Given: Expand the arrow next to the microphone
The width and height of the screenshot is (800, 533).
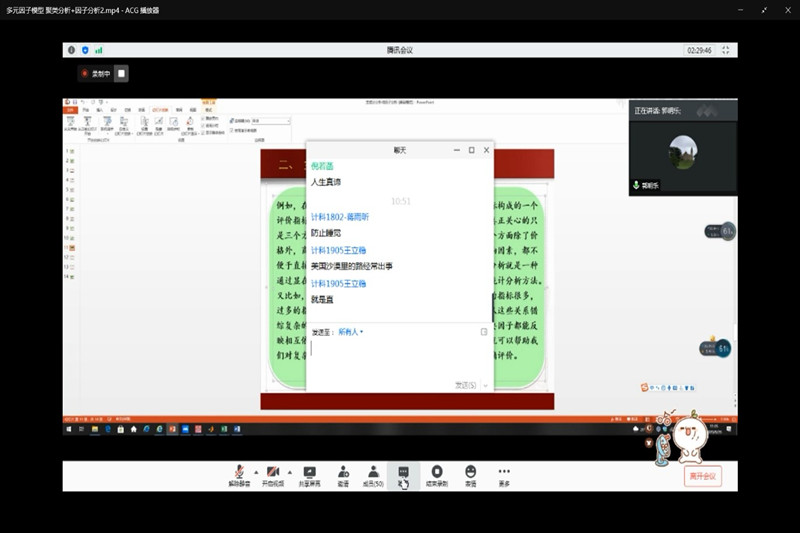Looking at the screenshot, I should pyautogui.click(x=255, y=471).
